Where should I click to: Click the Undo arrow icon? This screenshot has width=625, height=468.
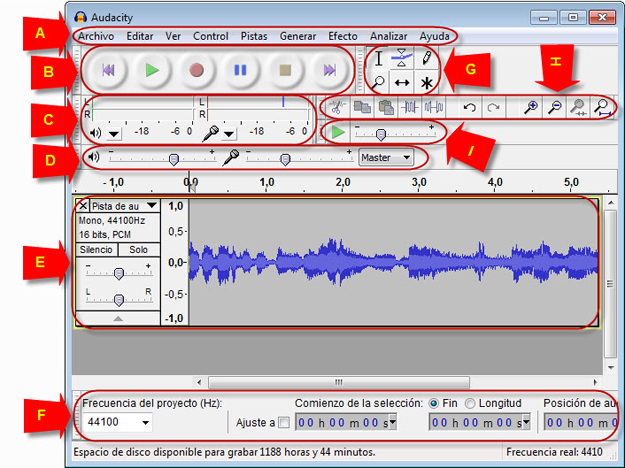(x=470, y=107)
